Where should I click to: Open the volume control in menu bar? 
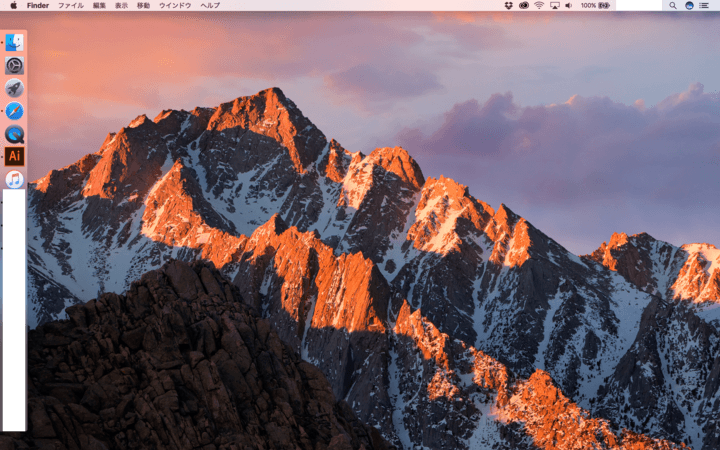pos(568,6)
